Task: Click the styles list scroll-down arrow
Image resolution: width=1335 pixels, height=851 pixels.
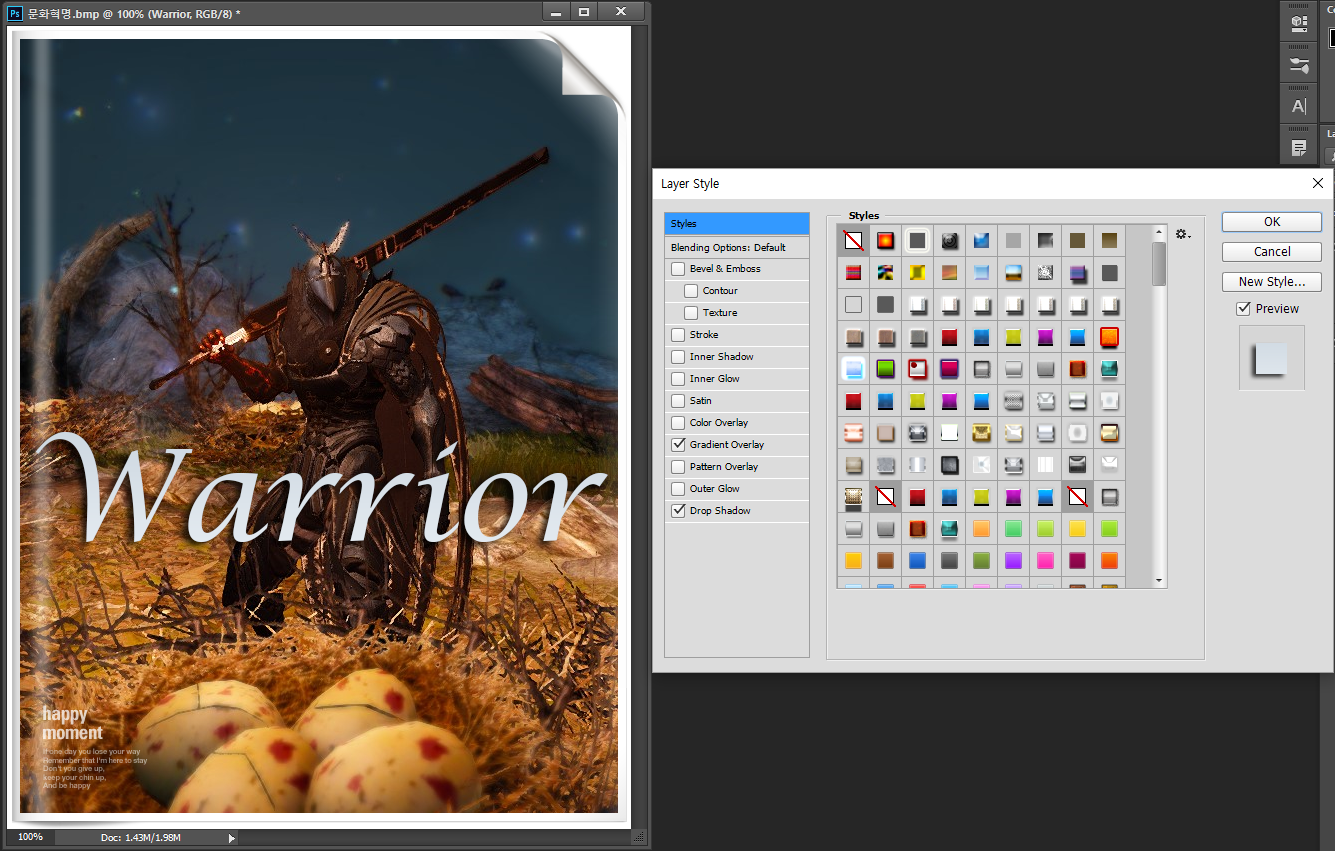Action: pos(1159,581)
